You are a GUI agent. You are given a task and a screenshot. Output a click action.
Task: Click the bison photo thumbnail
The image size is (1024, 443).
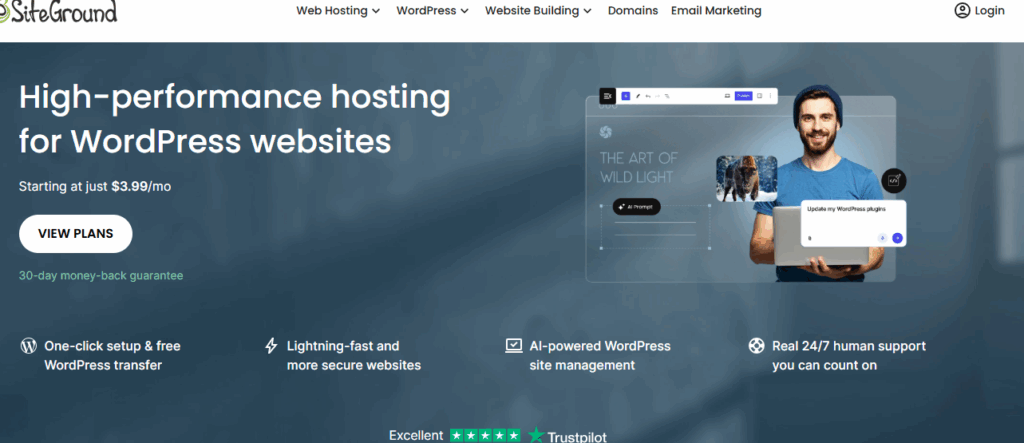point(747,178)
